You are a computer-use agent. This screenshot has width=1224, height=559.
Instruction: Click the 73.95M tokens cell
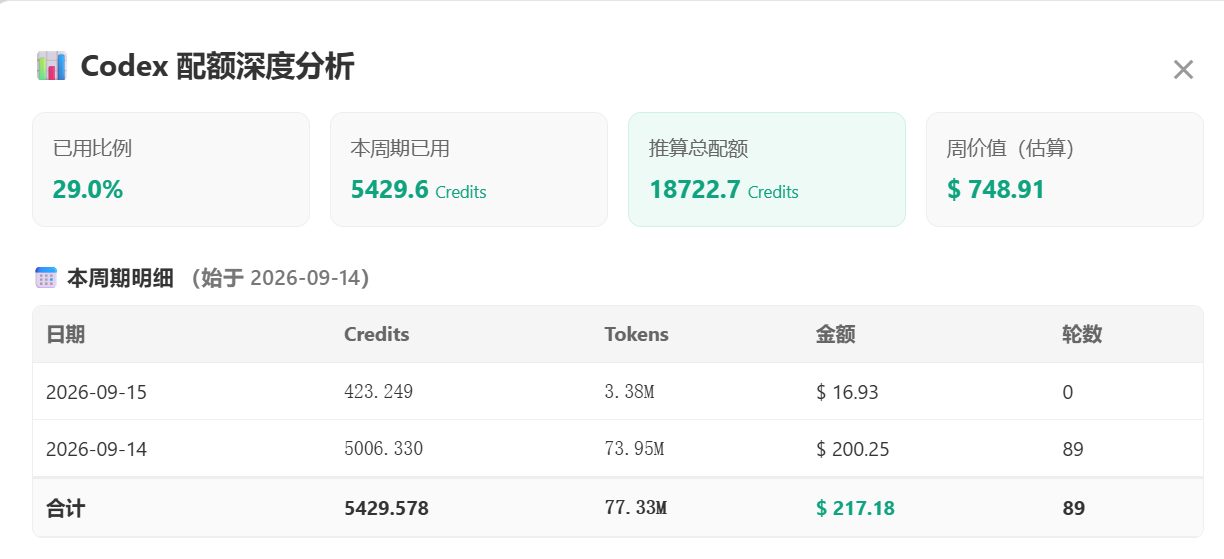(x=634, y=449)
